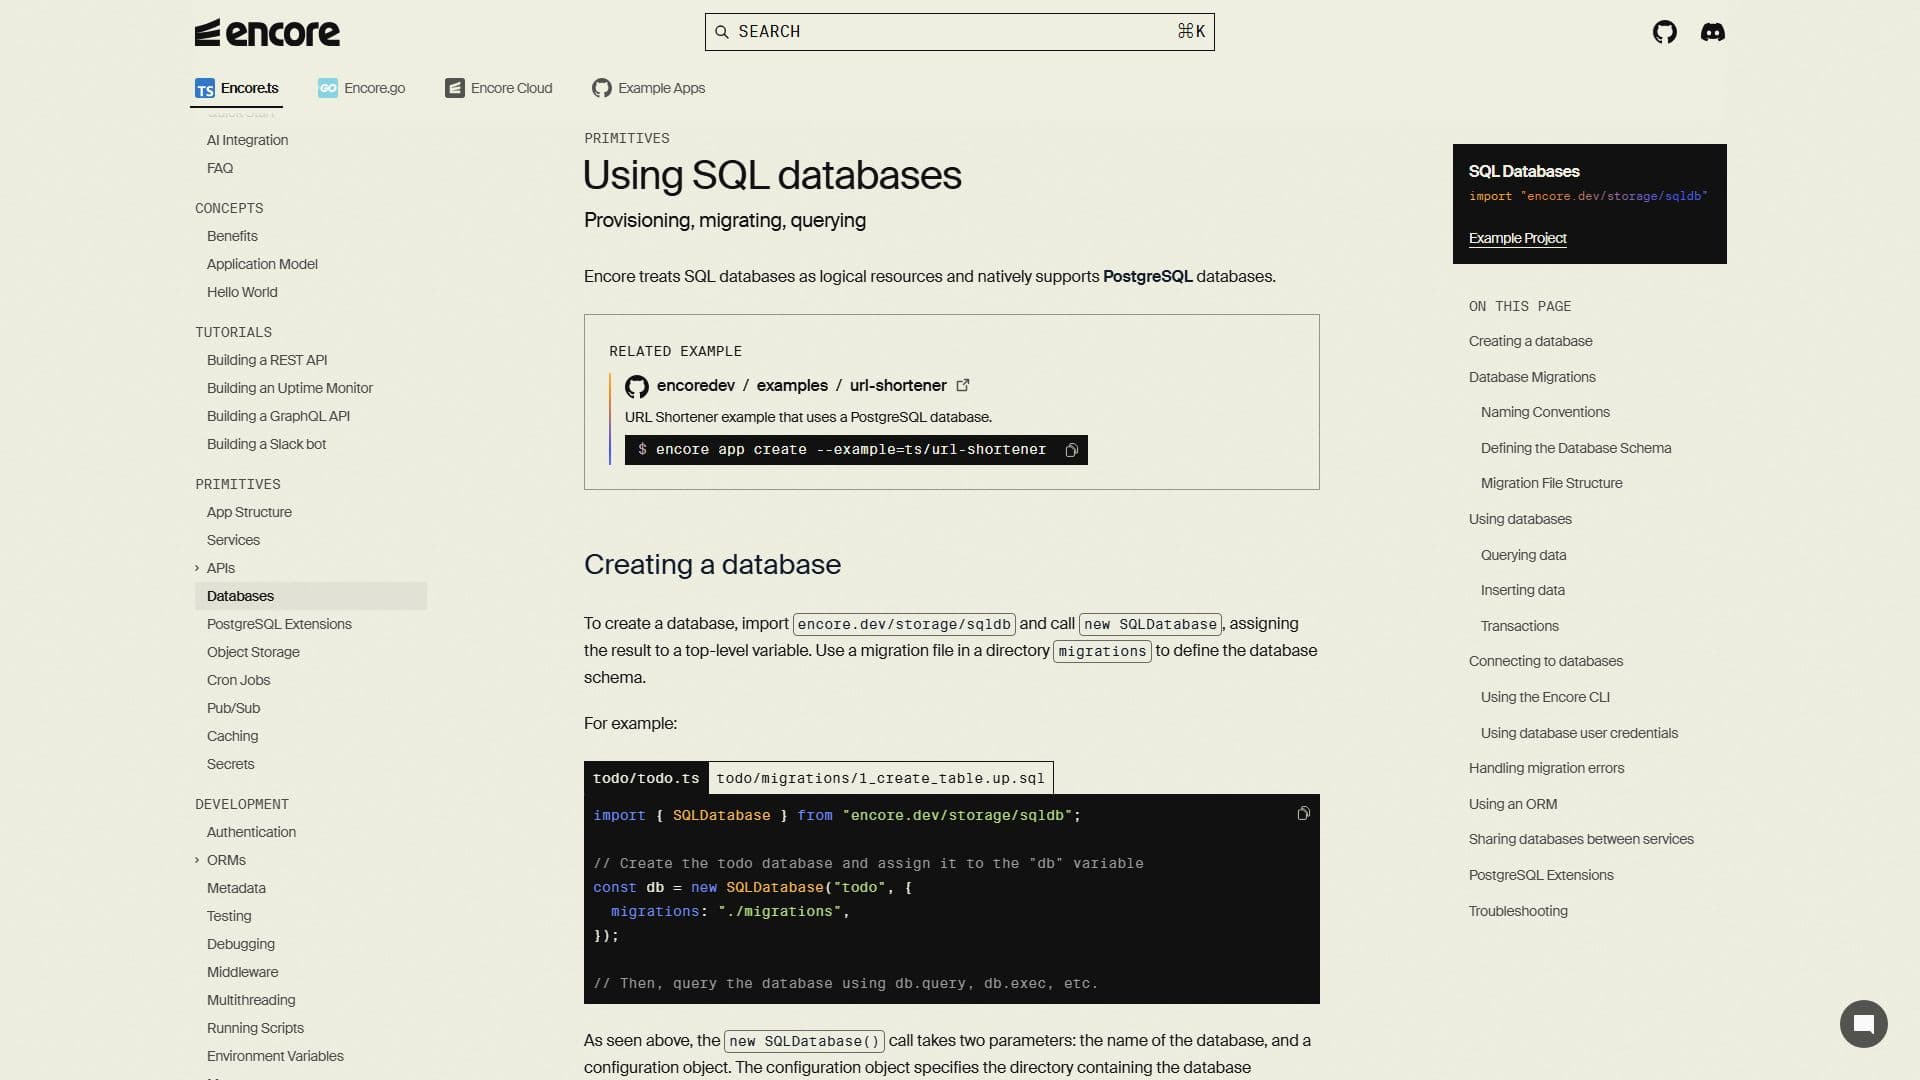Screen dimensions: 1920x1080
Task: Open Building an Uptime Monitor tutorial
Action: [289, 388]
